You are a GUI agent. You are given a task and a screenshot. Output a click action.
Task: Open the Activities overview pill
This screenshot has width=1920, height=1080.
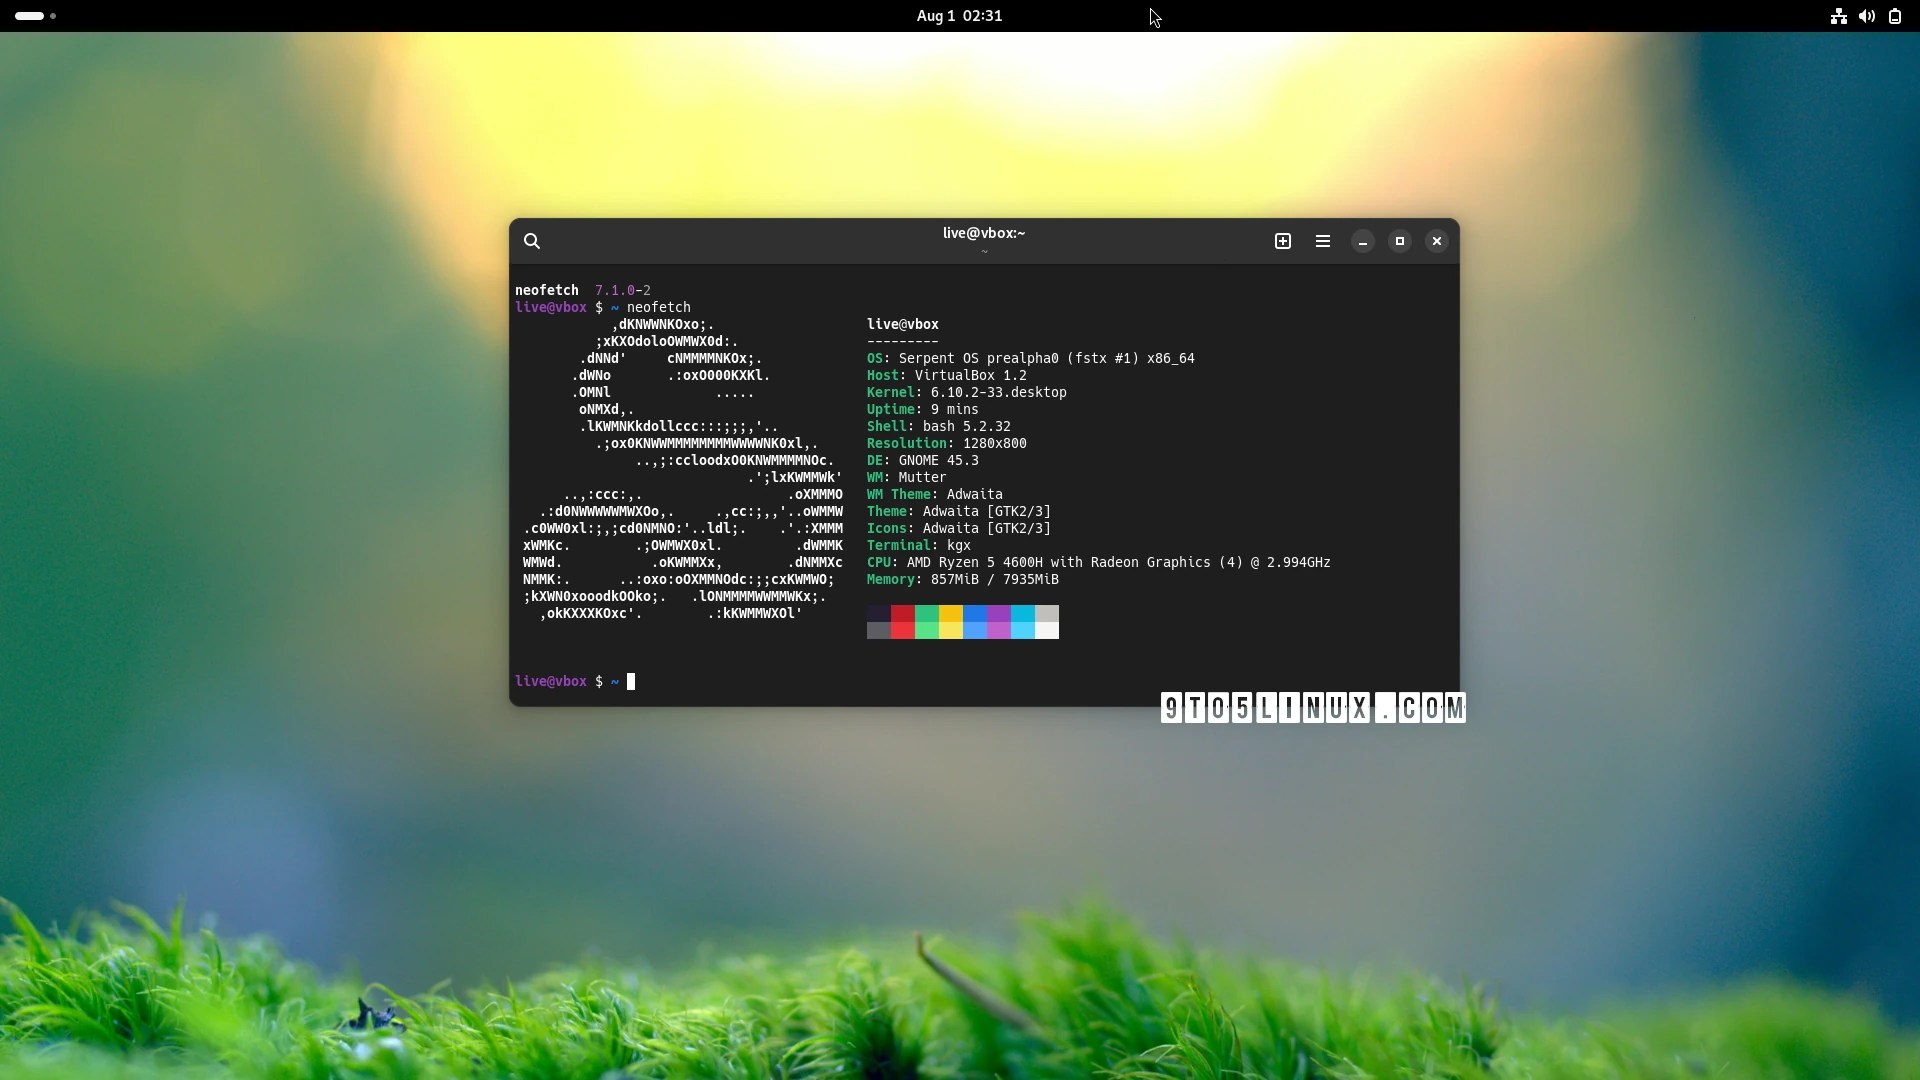pyautogui.click(x=30, y=16)
